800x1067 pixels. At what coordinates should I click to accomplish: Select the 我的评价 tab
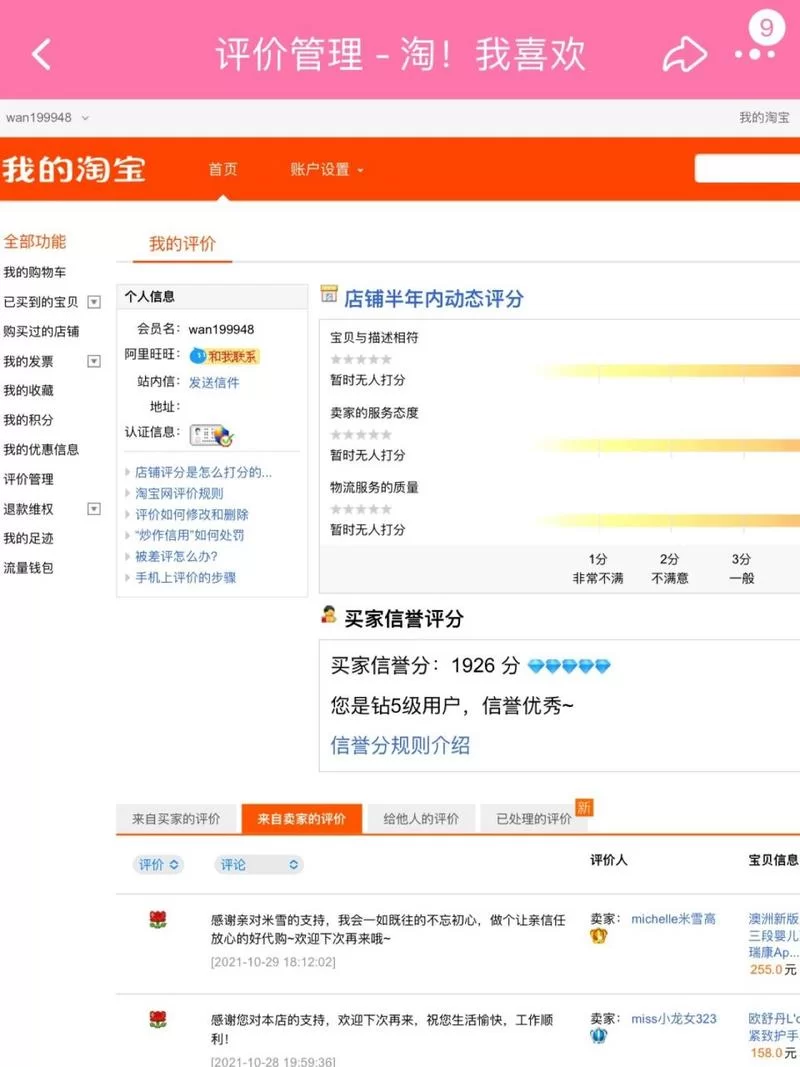[182, 244]
